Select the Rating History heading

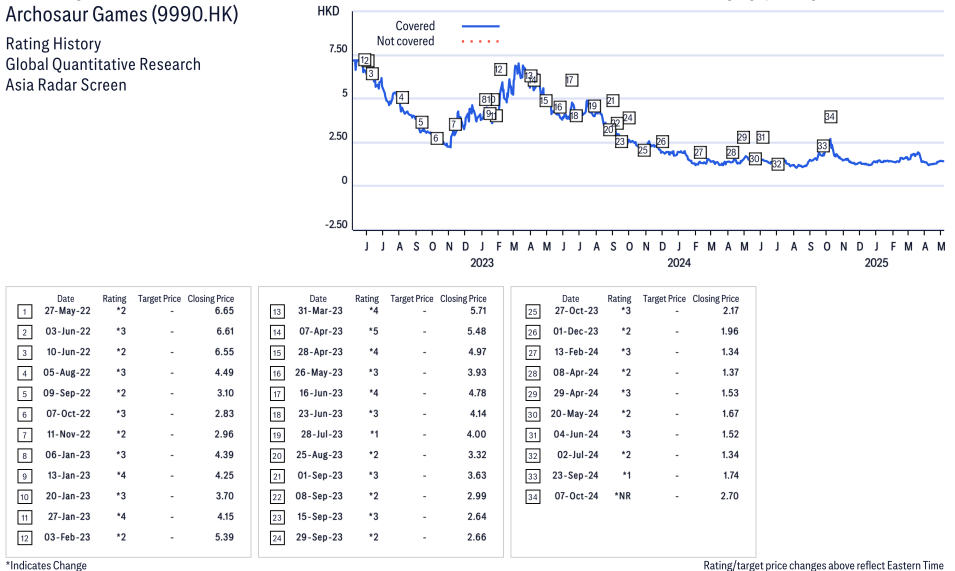click(54, 44)
